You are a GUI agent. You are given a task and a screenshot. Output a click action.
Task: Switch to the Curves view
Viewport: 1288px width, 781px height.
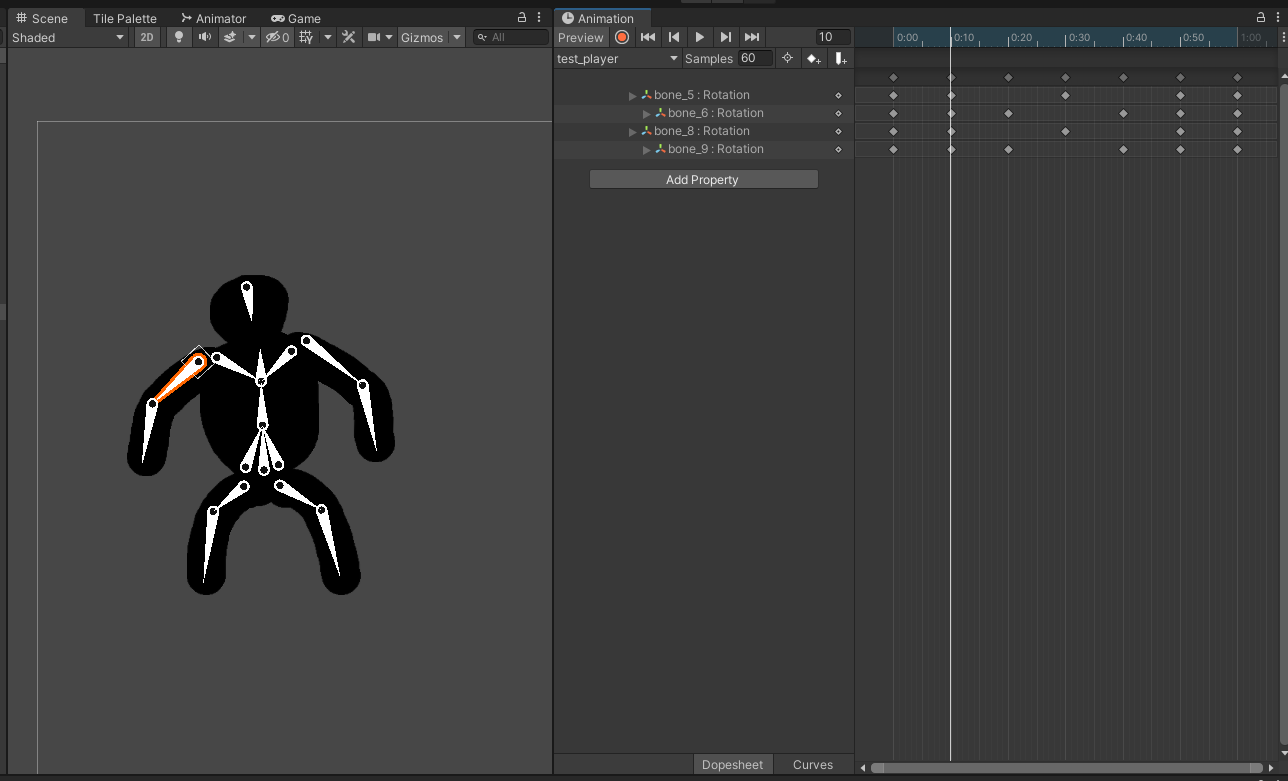click(813, 763)
